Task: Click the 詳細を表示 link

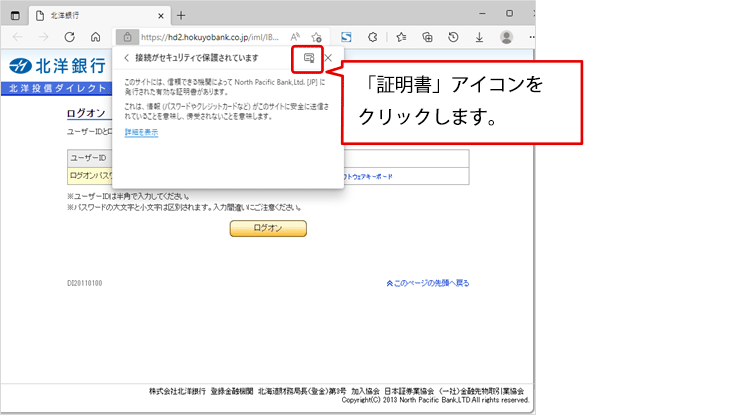Action: 141,132
